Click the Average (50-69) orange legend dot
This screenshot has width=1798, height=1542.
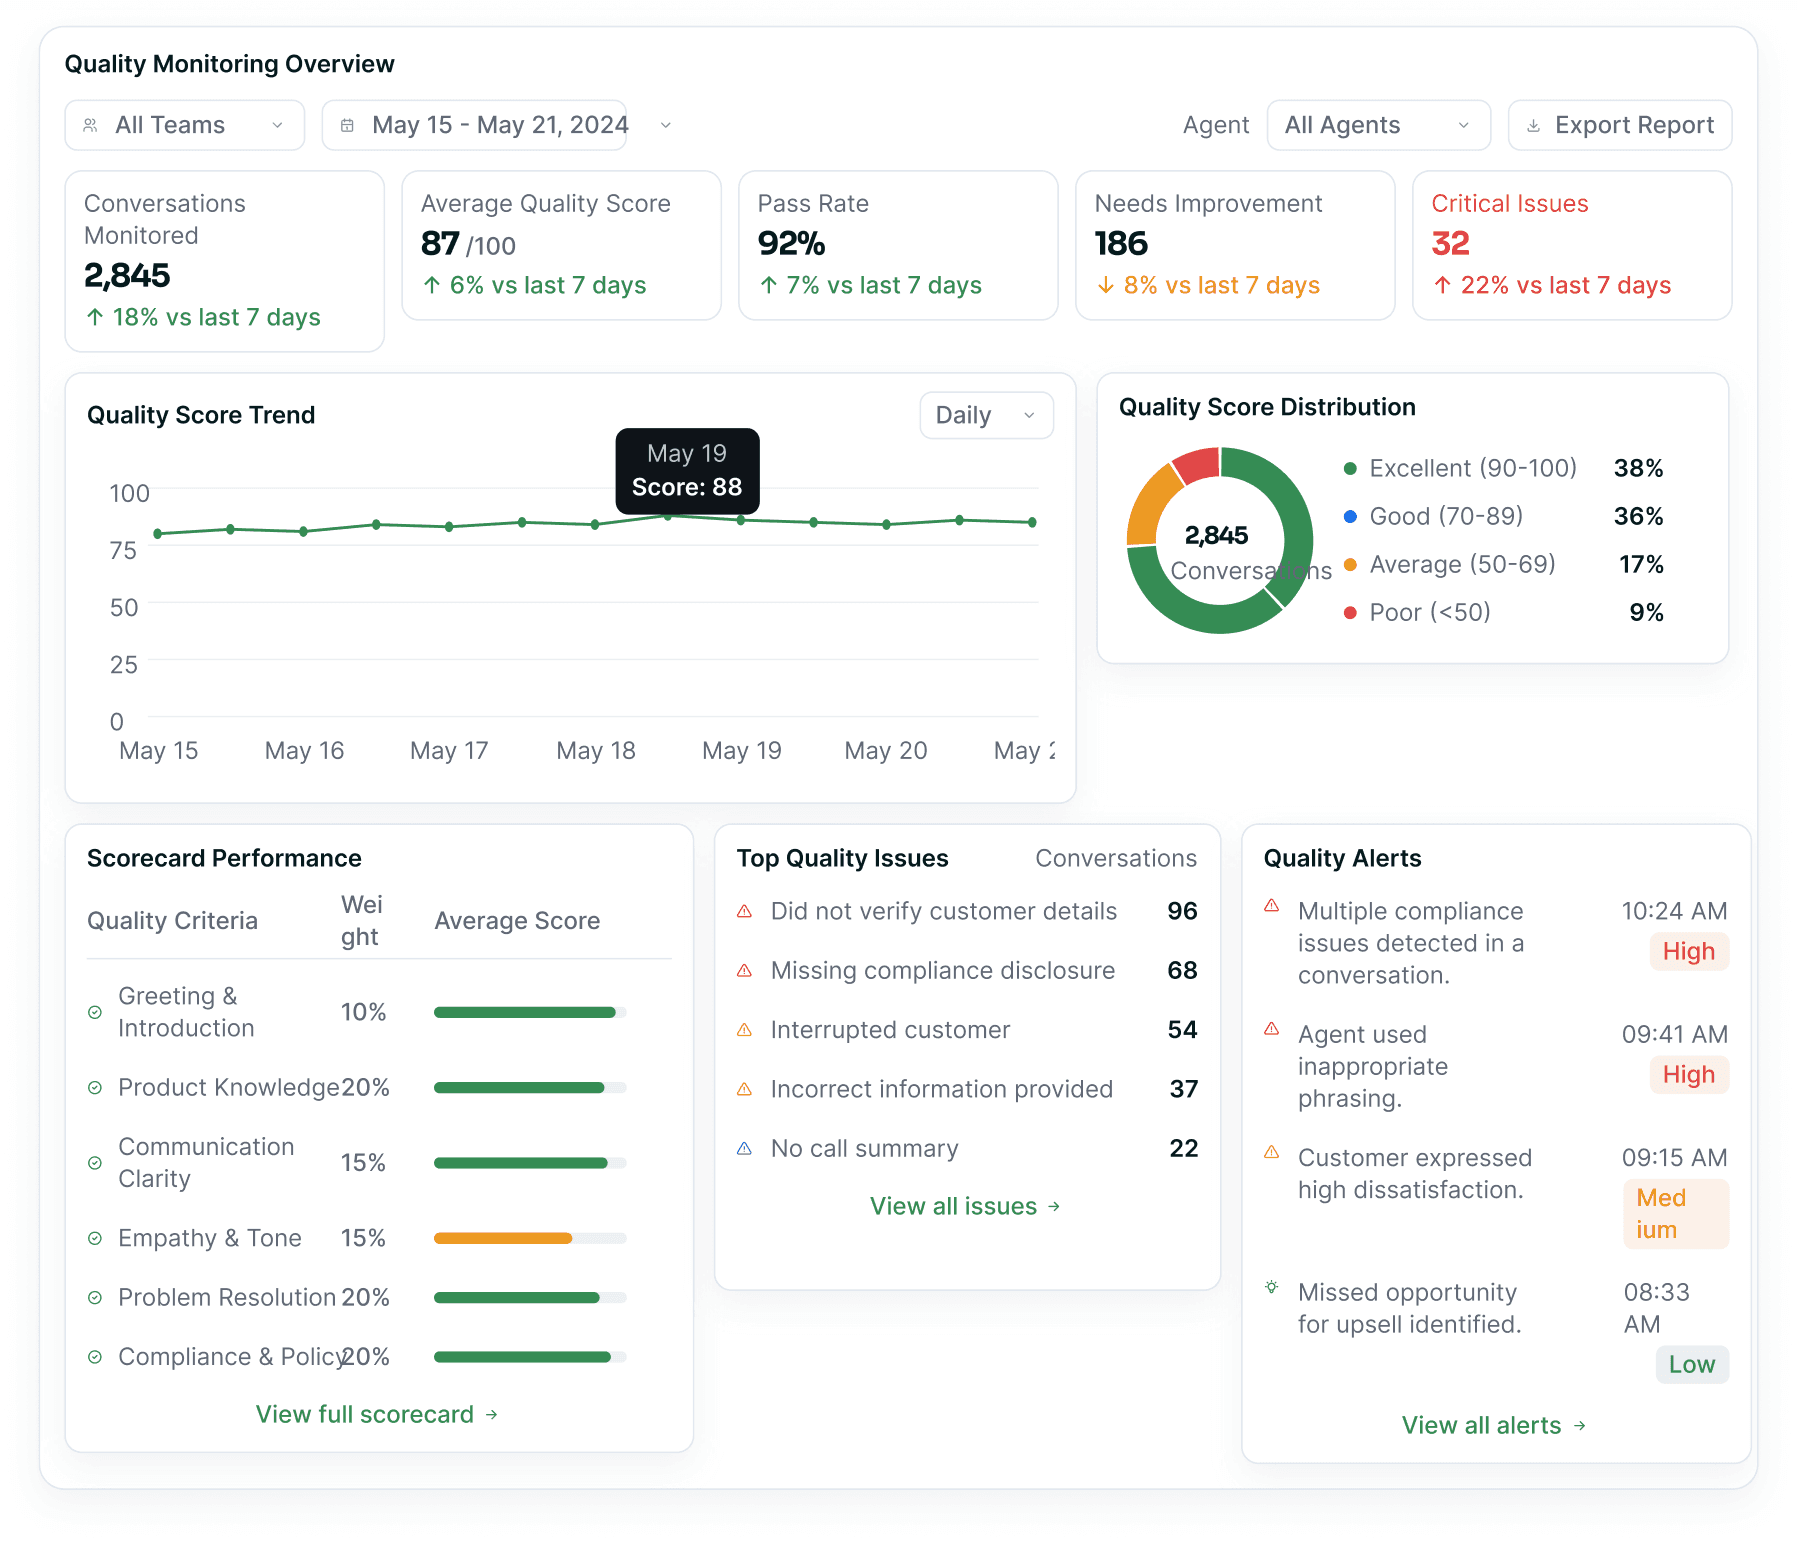(1350, 564)
